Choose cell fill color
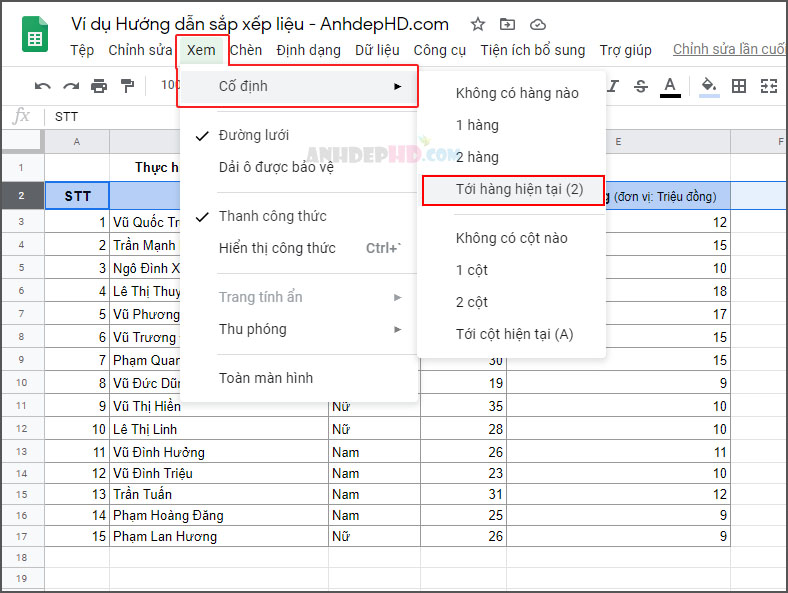 709,86
